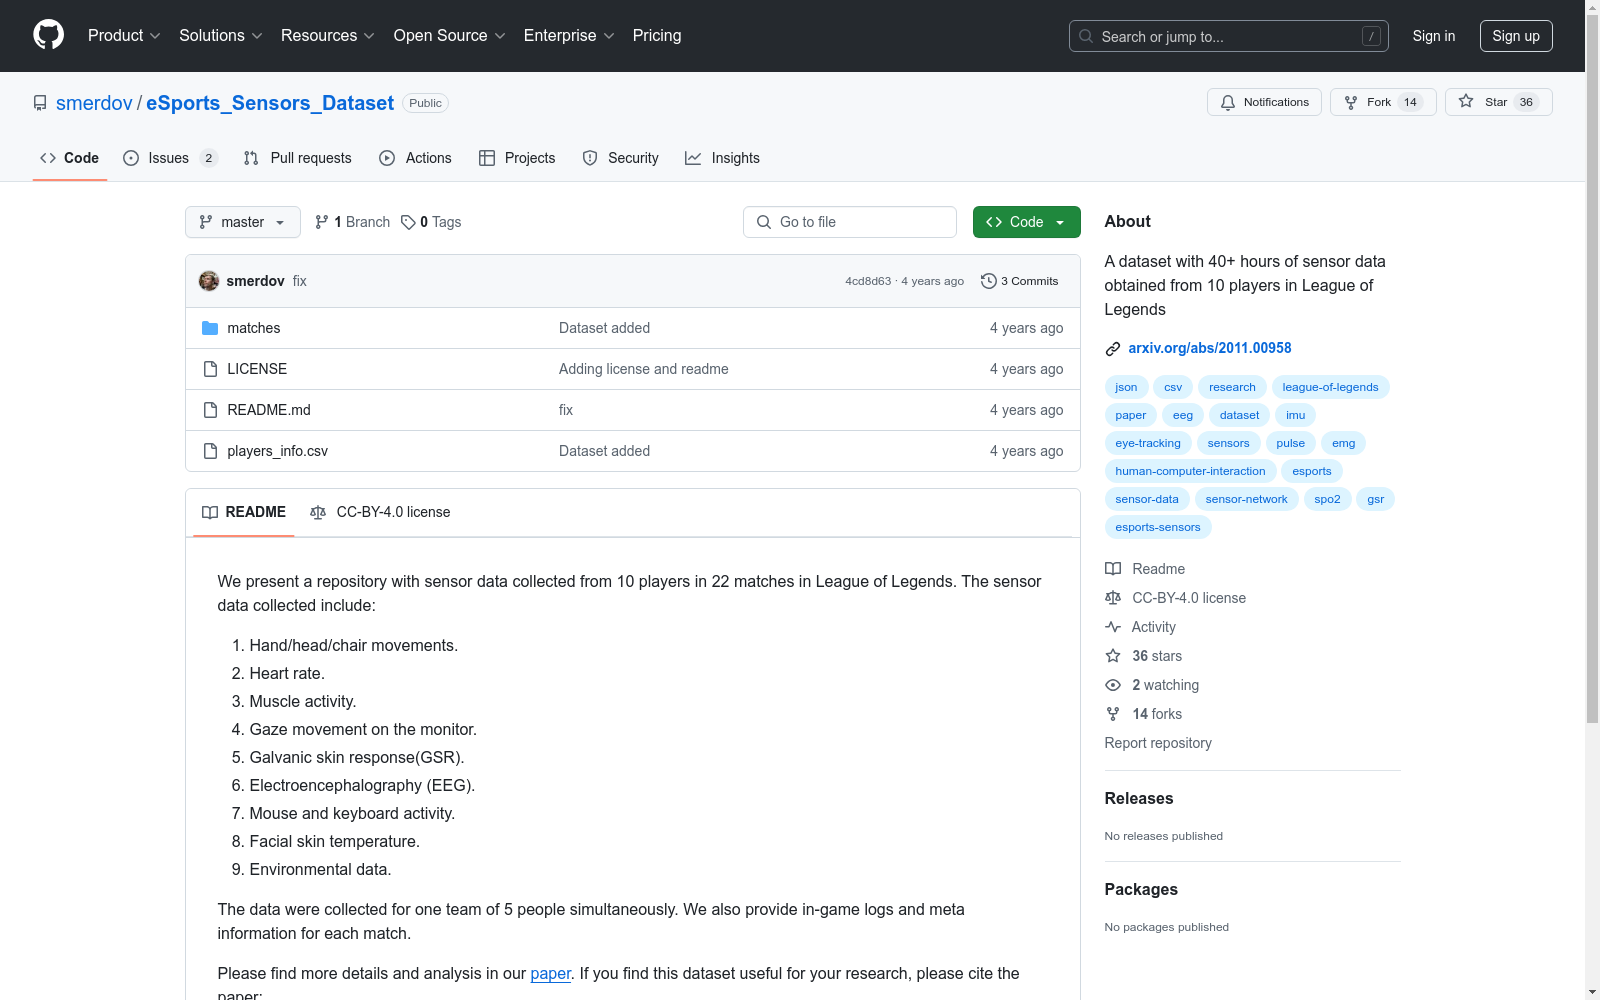Click the branch icon beside 1 Branch
This screenshot has height=1000, width=1600.
click(x=322, y=222)
